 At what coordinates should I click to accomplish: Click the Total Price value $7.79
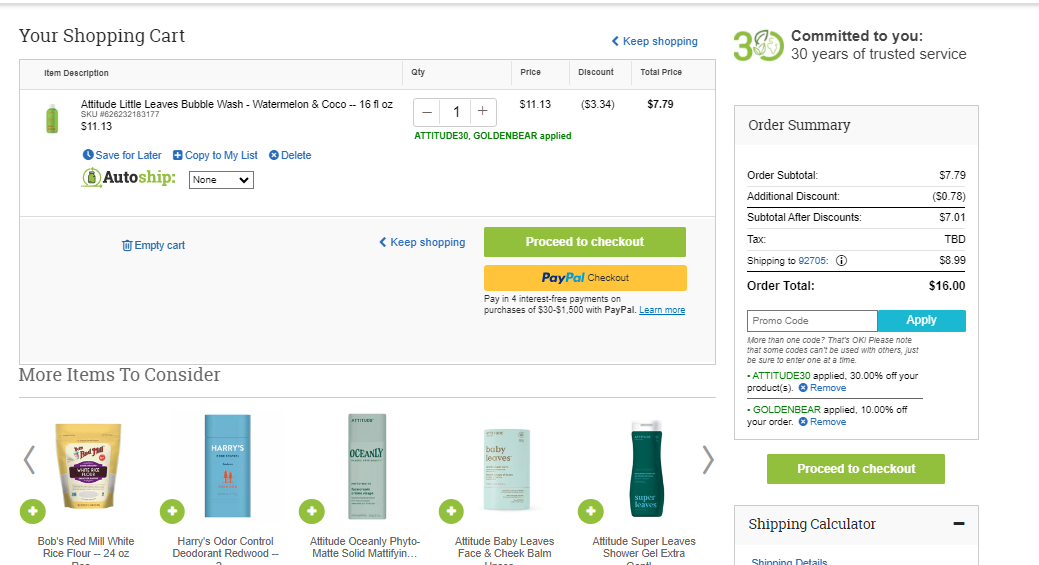click(x=660, y=104)
